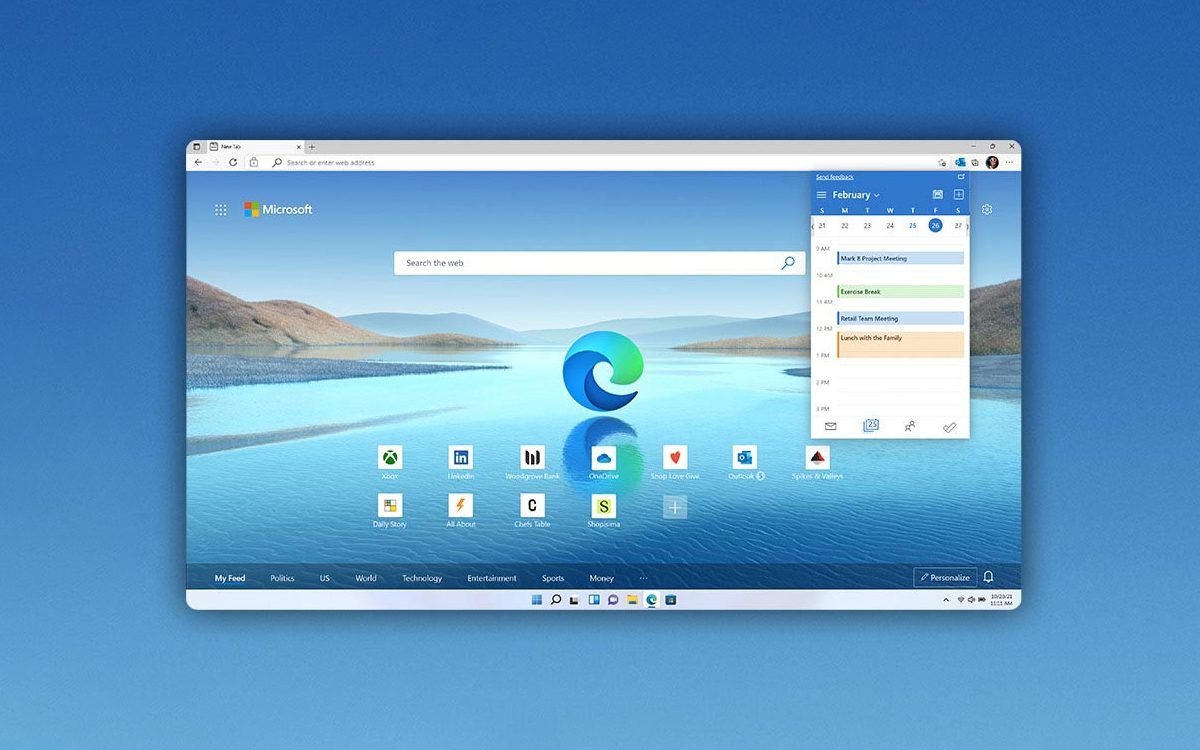Add page to favorites via star icon
Screen dimensions: 1200x750
pos(941,162)
